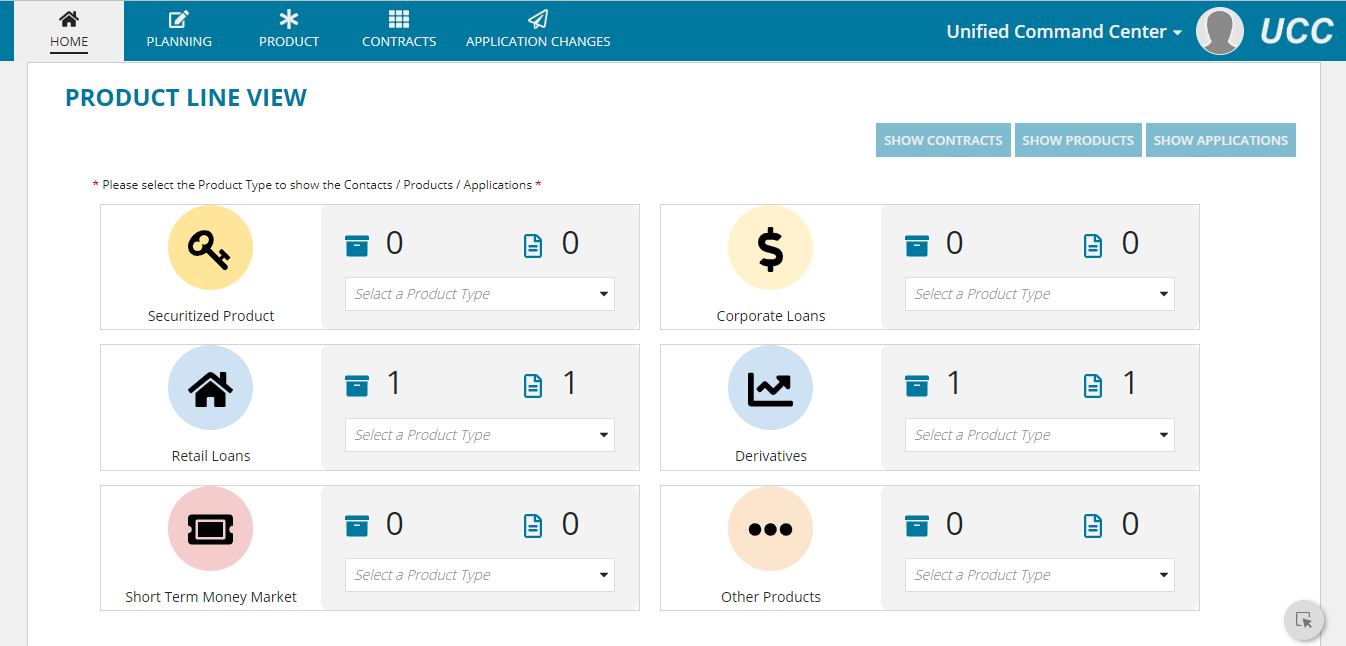This screenshot has height=646, width=1346.
Task: Expand Corporate Loans product type dropdown
Action: [x=1039, y=294]
